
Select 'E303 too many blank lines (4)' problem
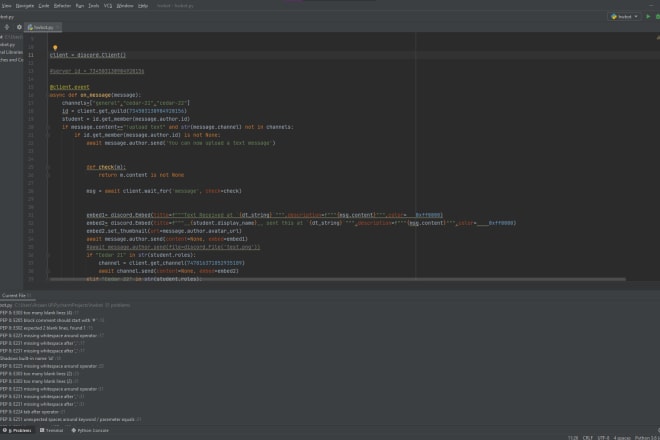(39, 313)
